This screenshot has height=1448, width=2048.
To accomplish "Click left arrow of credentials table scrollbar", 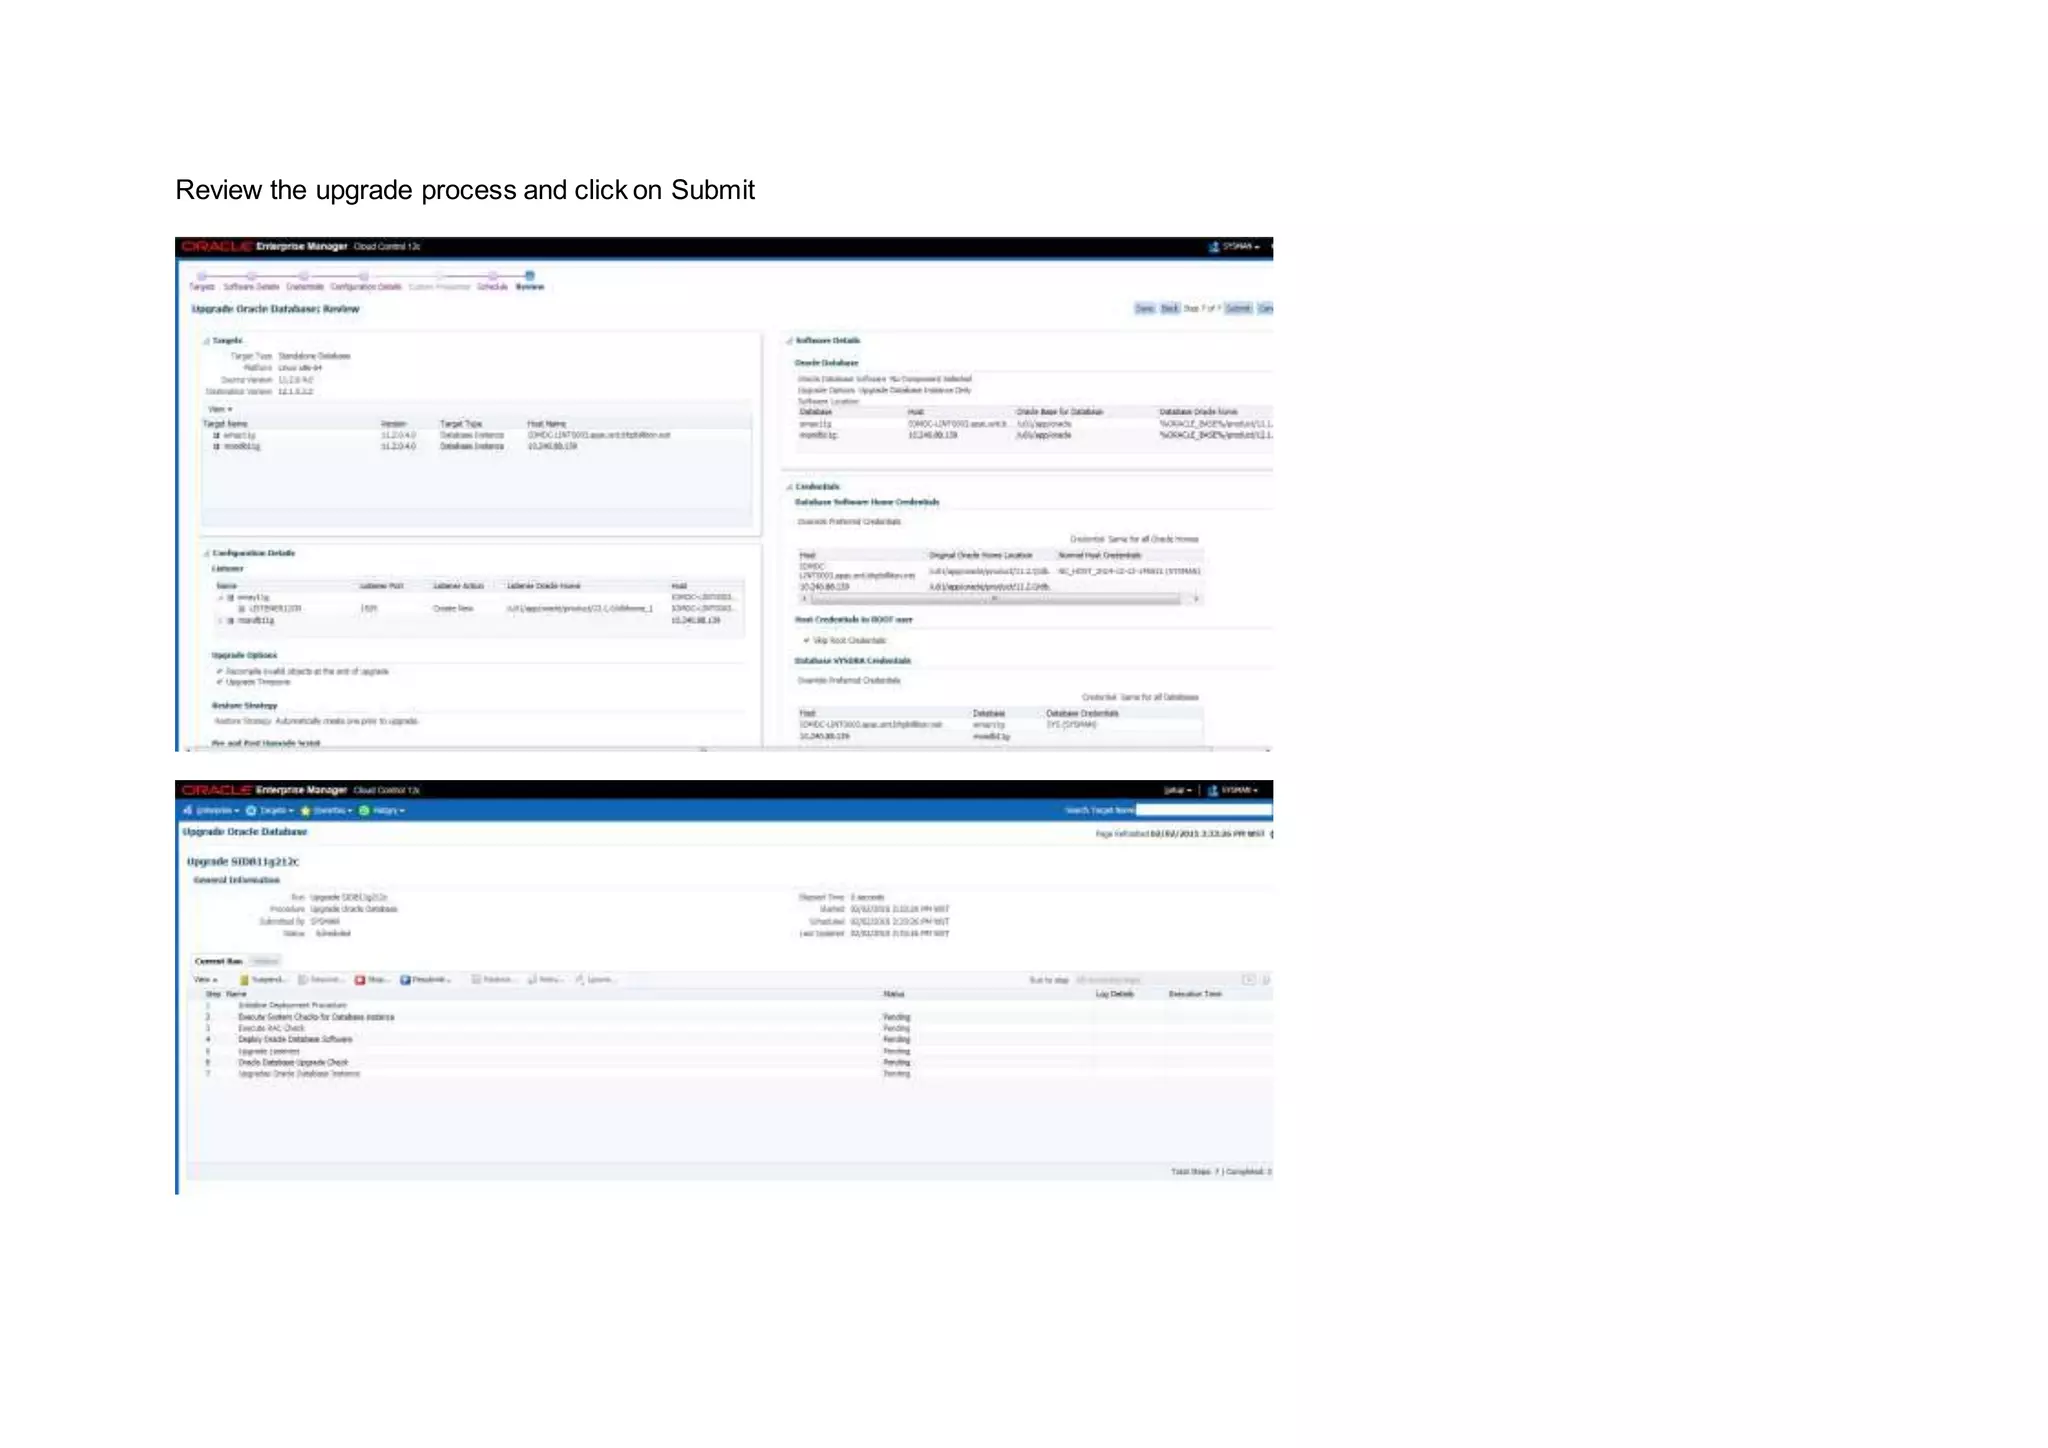I will [805, 599].
